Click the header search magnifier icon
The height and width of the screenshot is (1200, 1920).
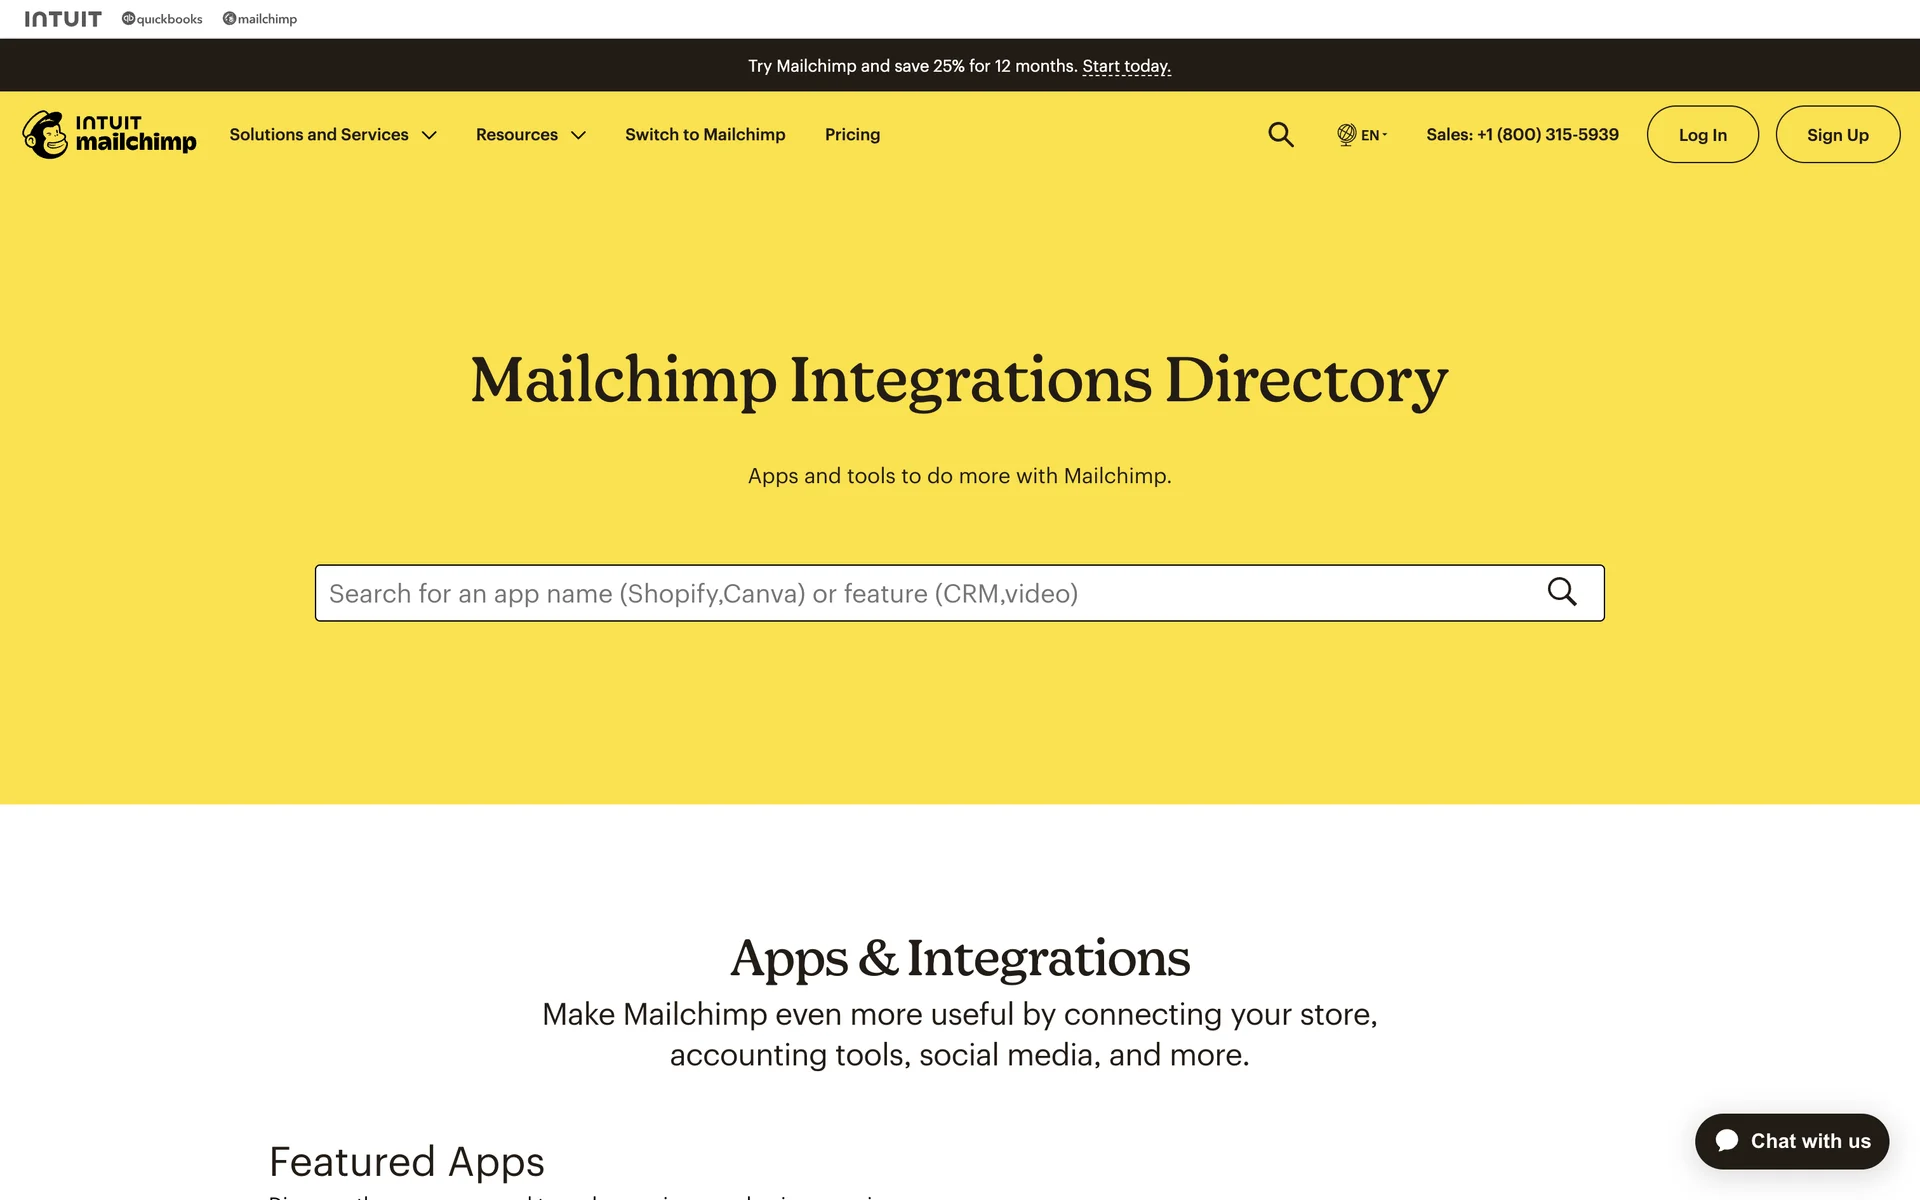click(1280, 134)
